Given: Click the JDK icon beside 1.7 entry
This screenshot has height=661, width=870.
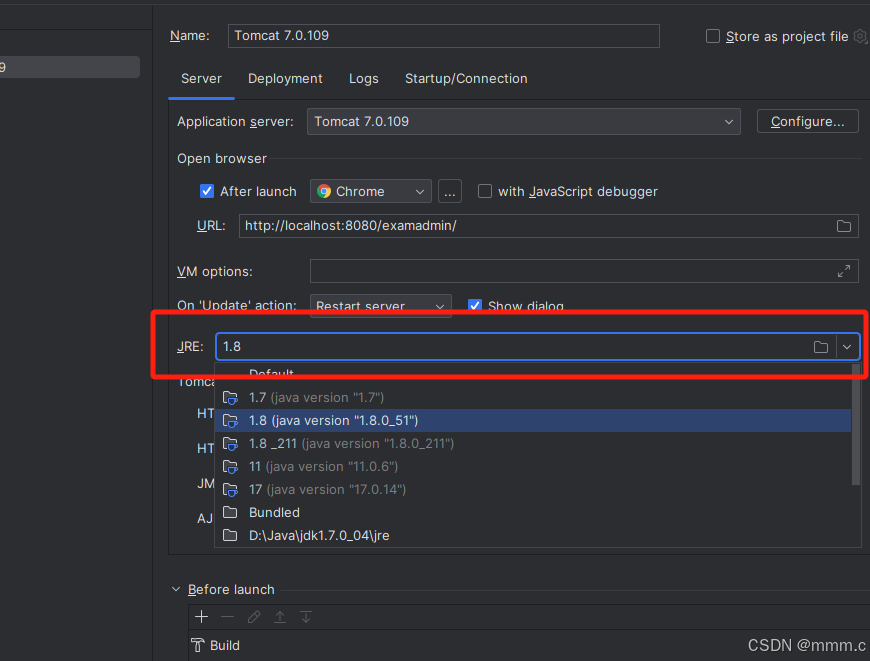Looking at the screenshot, I should tap(230, 397).
